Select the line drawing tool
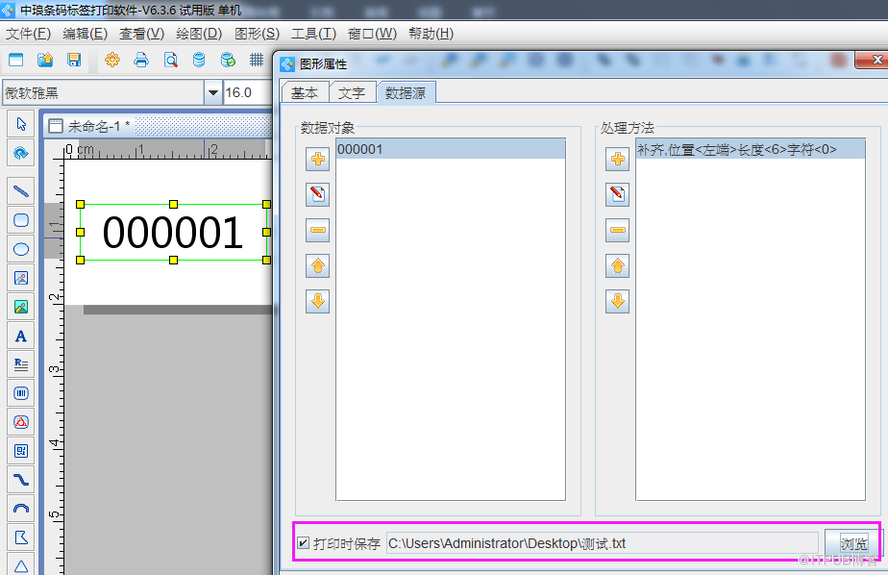This screenshot has width=888, height=575. click(x=20, y=191)
